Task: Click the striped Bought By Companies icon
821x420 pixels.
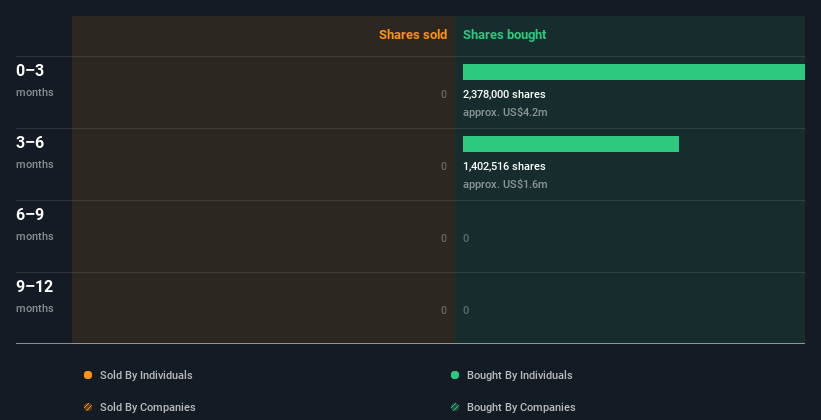Action: [455, 407]
